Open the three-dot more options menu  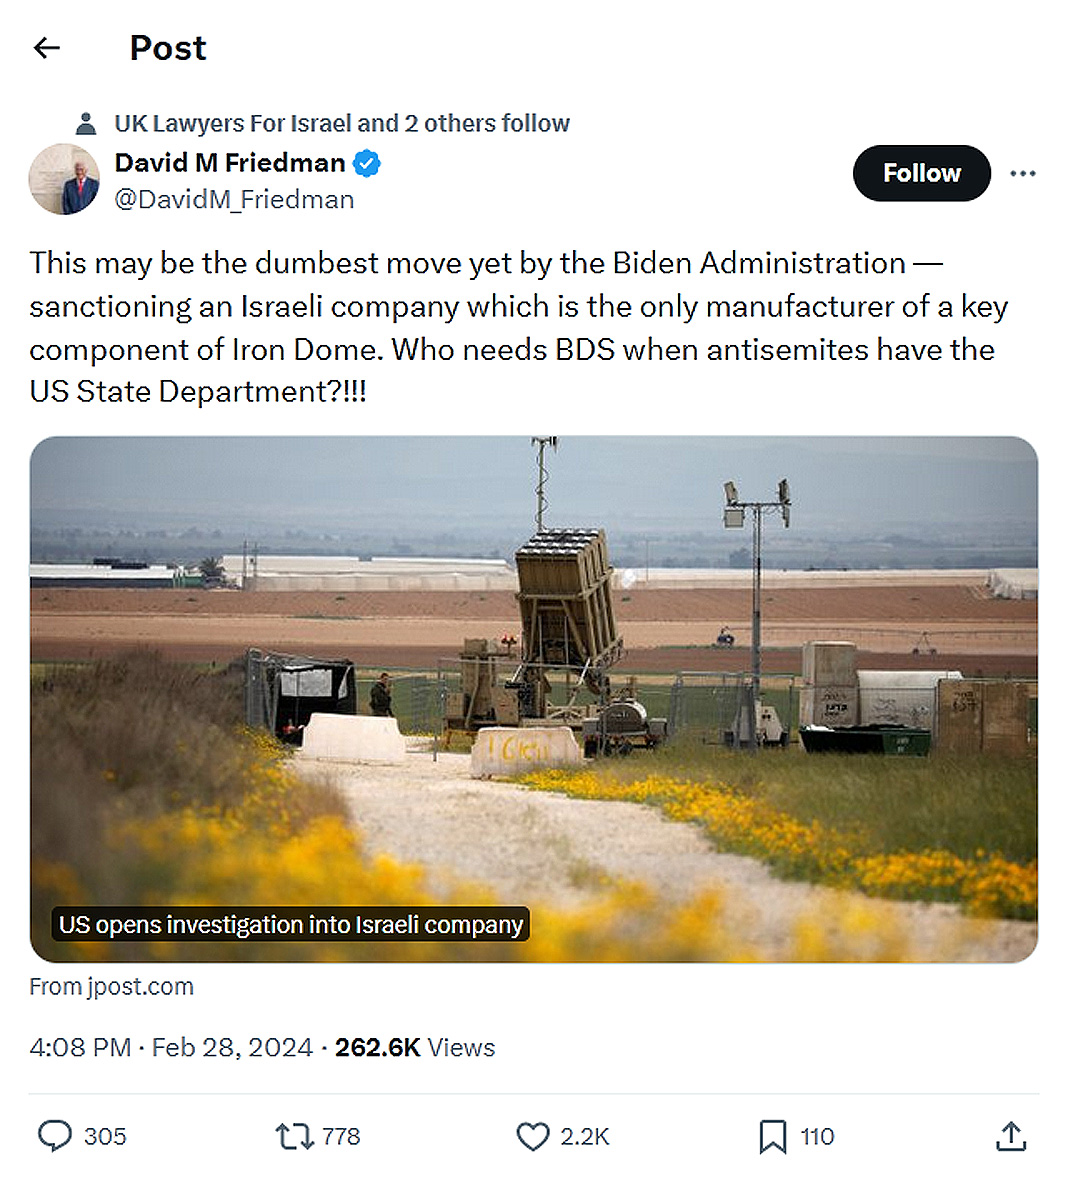click(1022, 174)
